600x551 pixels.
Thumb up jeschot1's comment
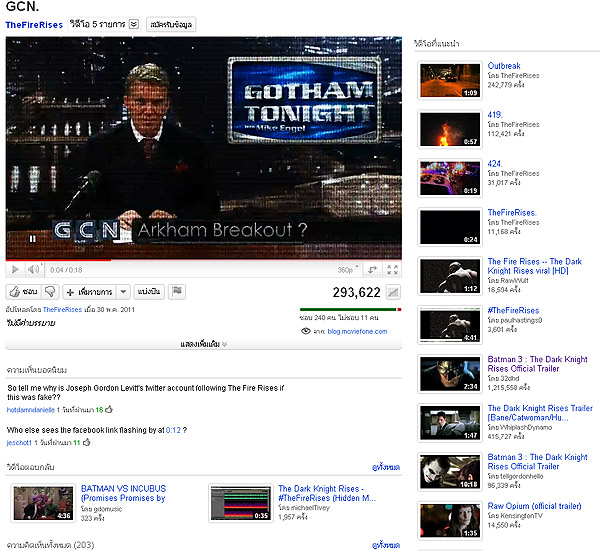pos(86,442)
